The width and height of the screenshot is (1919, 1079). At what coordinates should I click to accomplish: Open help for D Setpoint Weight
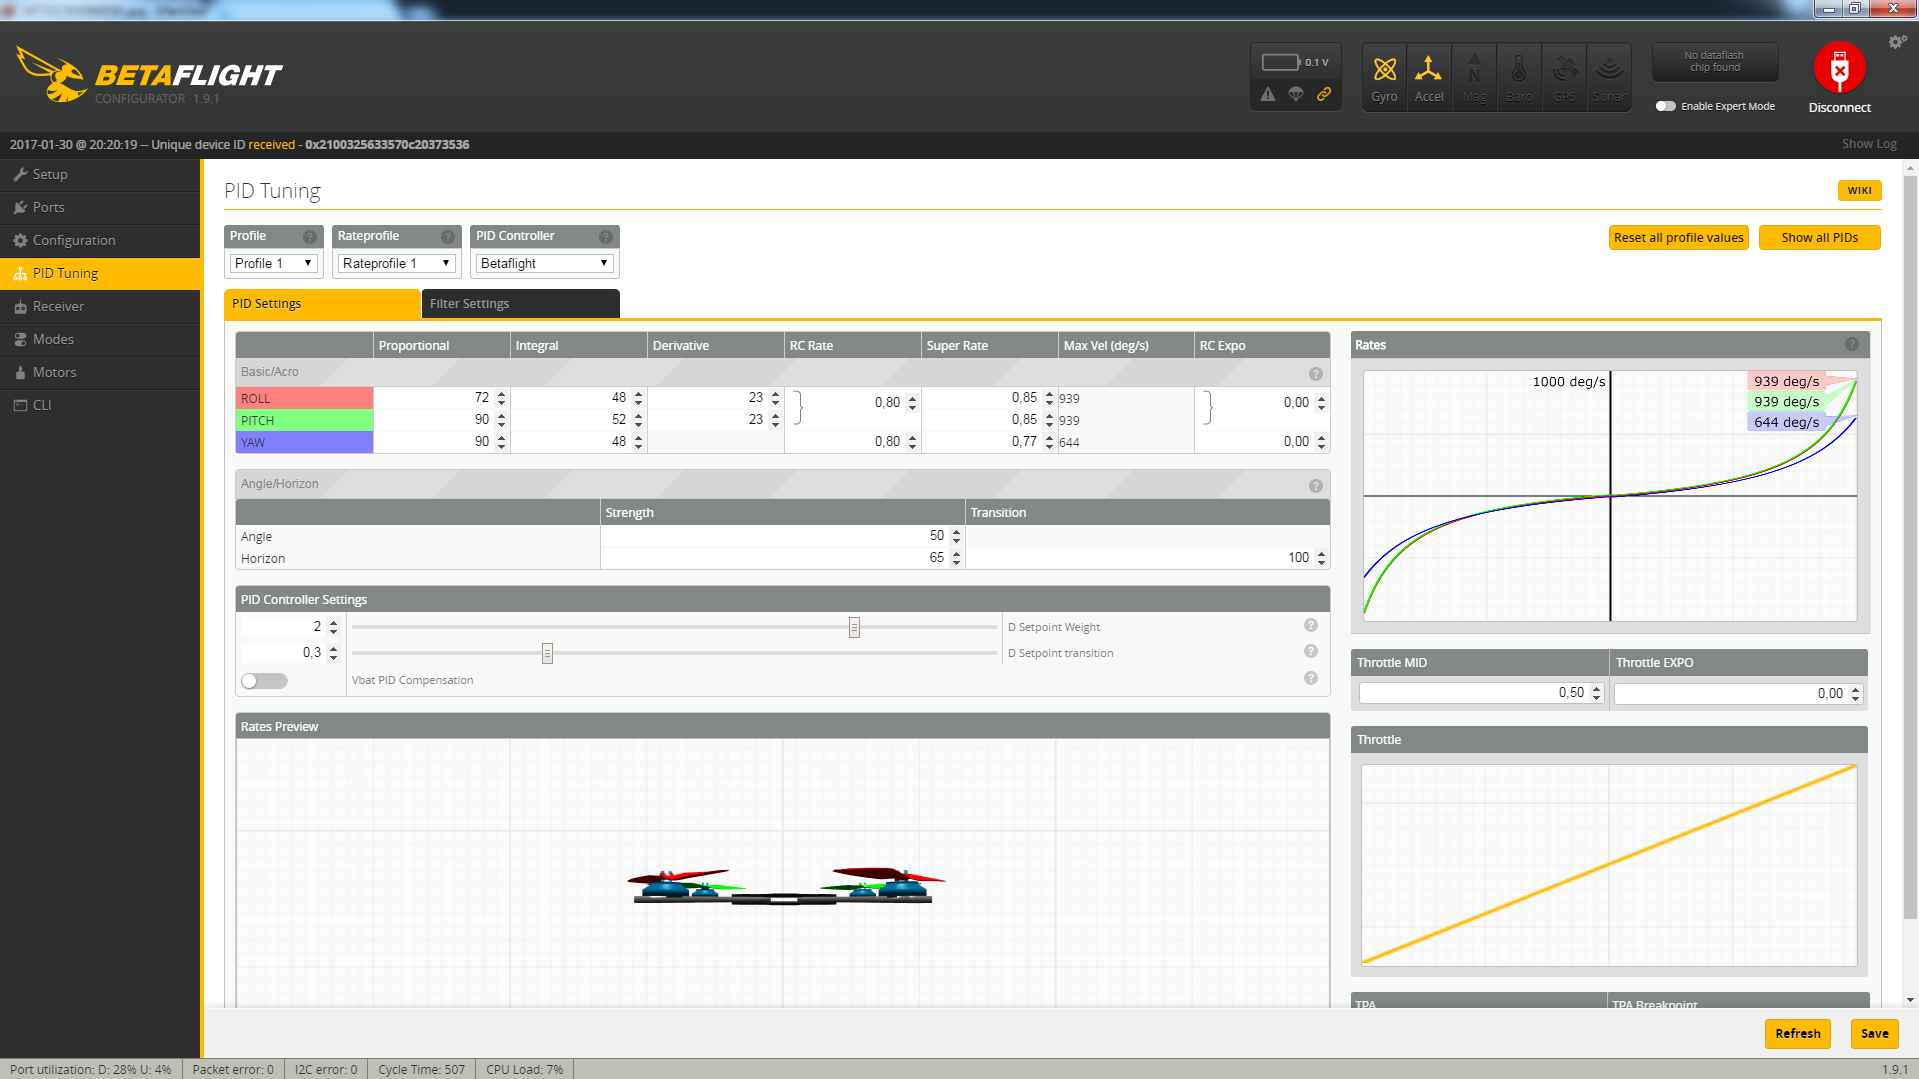pyautogui.click(x=1311, y=625)
